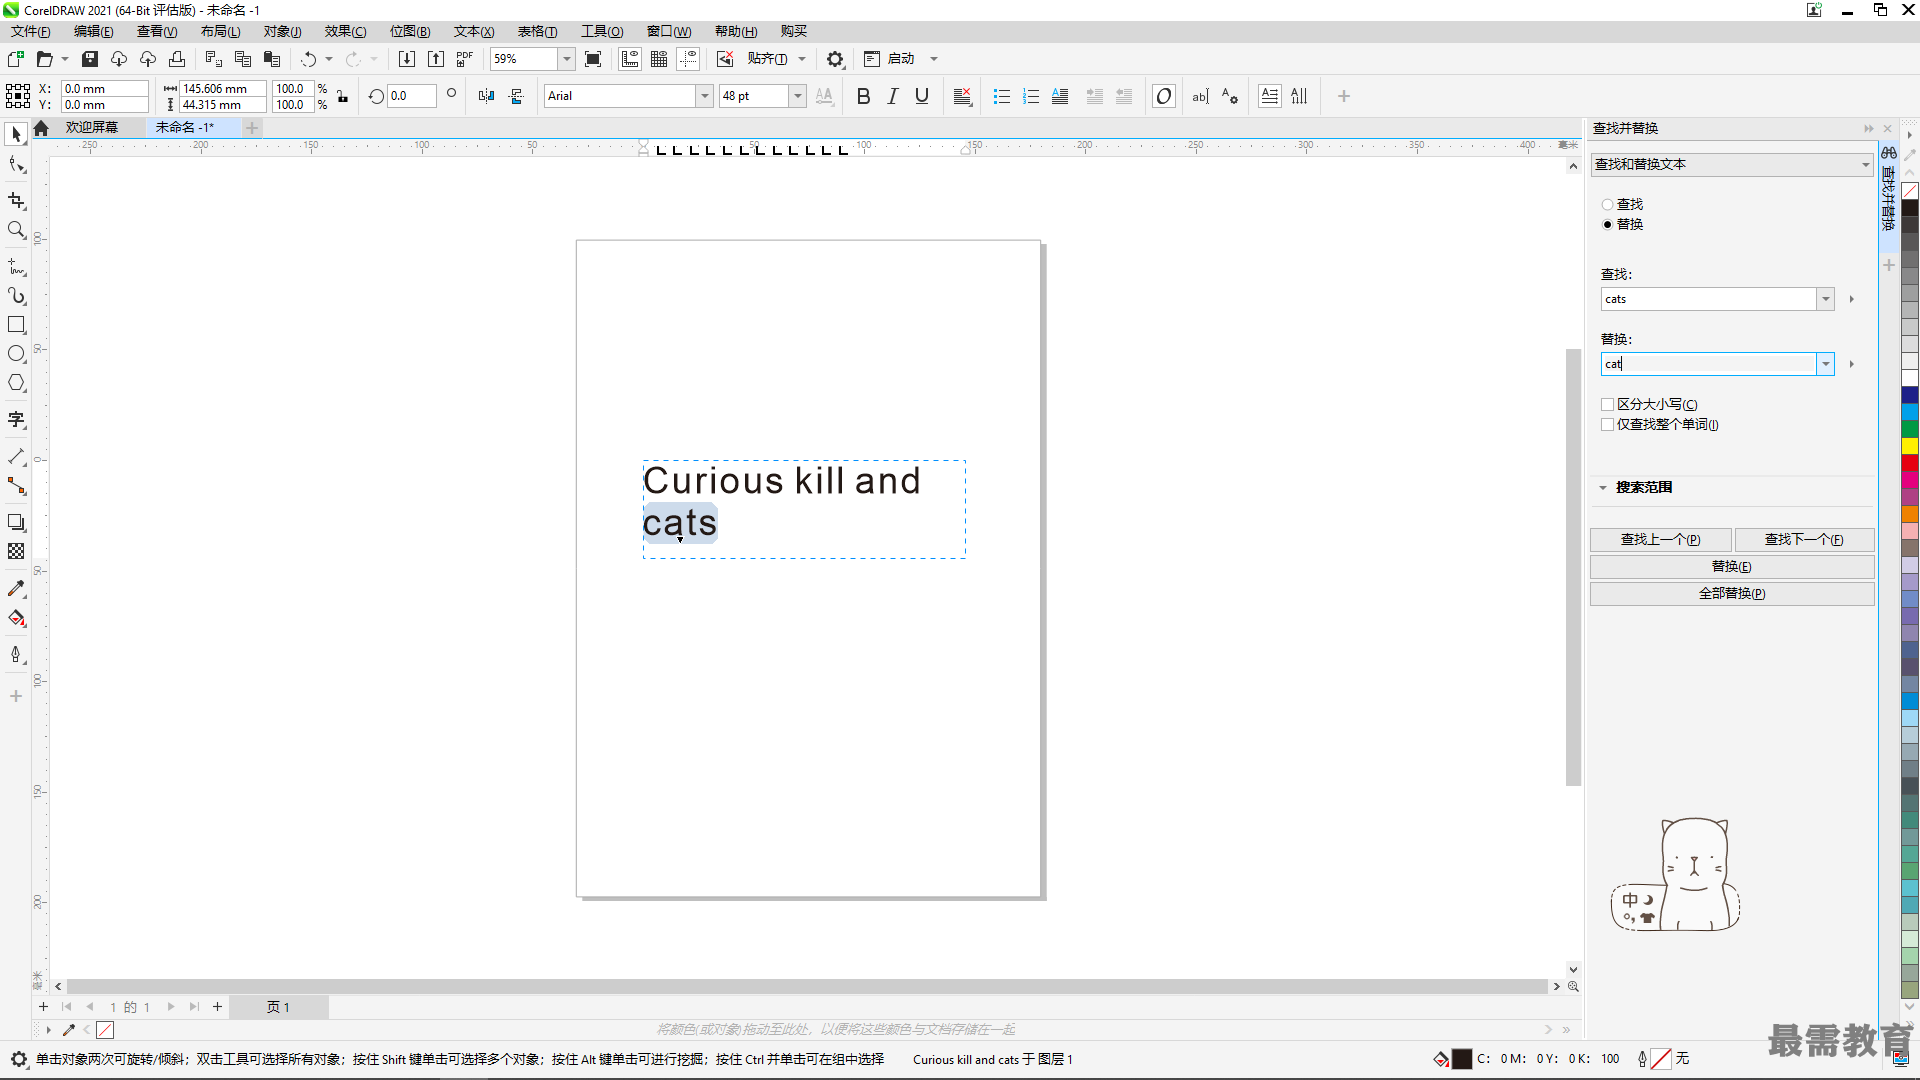
Task: Toggle Full-screen preview icon
Action: [593, 59]
